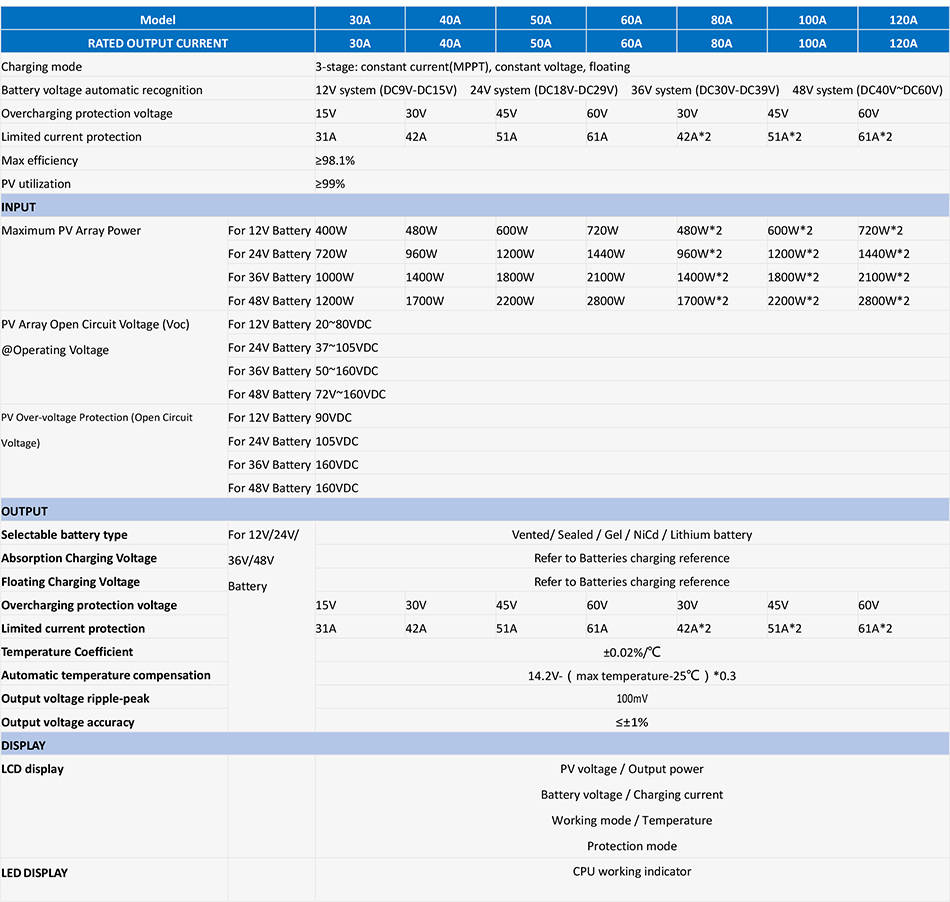
Task: Click the DISPLAY section header row
Action: [474, 745]
